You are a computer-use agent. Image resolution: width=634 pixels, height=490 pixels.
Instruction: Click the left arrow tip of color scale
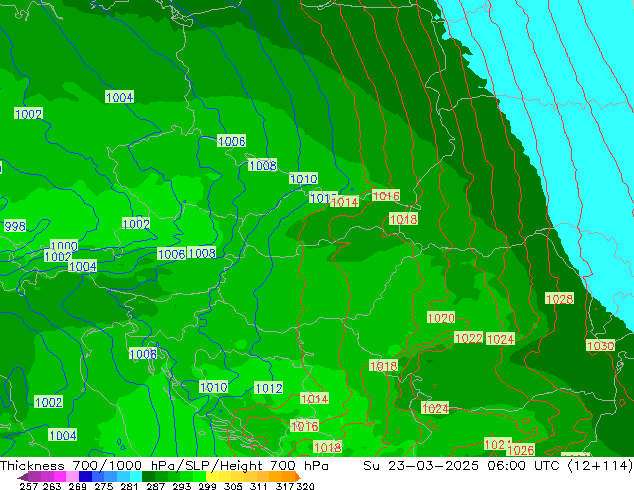coord(22,477)
